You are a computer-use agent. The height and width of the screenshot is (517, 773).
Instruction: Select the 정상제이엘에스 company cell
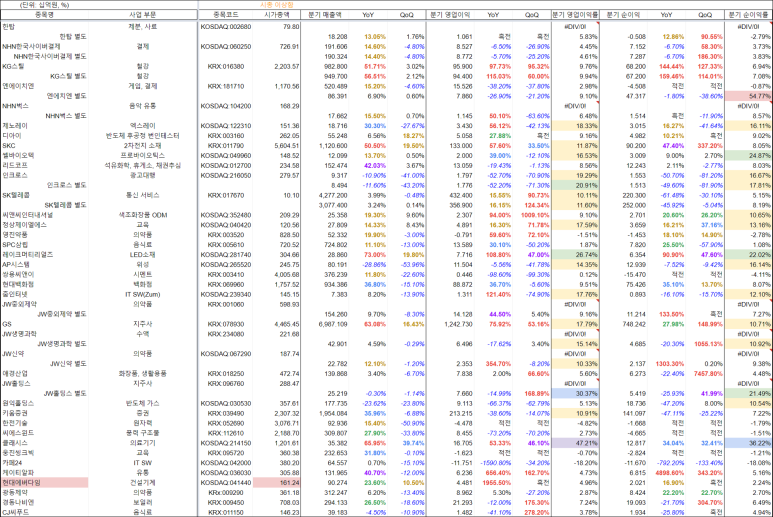tap(24, 225)
